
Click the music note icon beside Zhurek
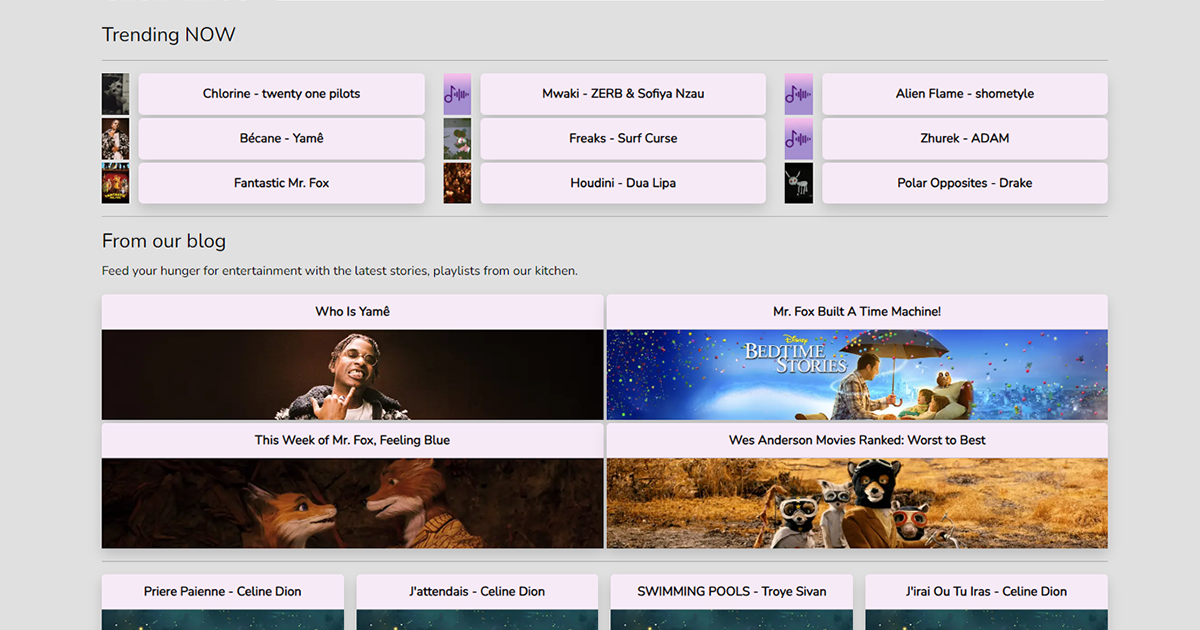[x=798, y=139]
